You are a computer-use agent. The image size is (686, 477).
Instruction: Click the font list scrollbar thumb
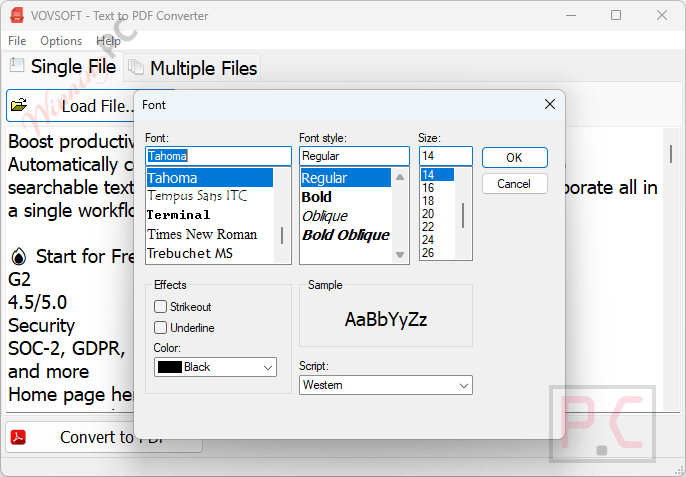coord(282,235)
